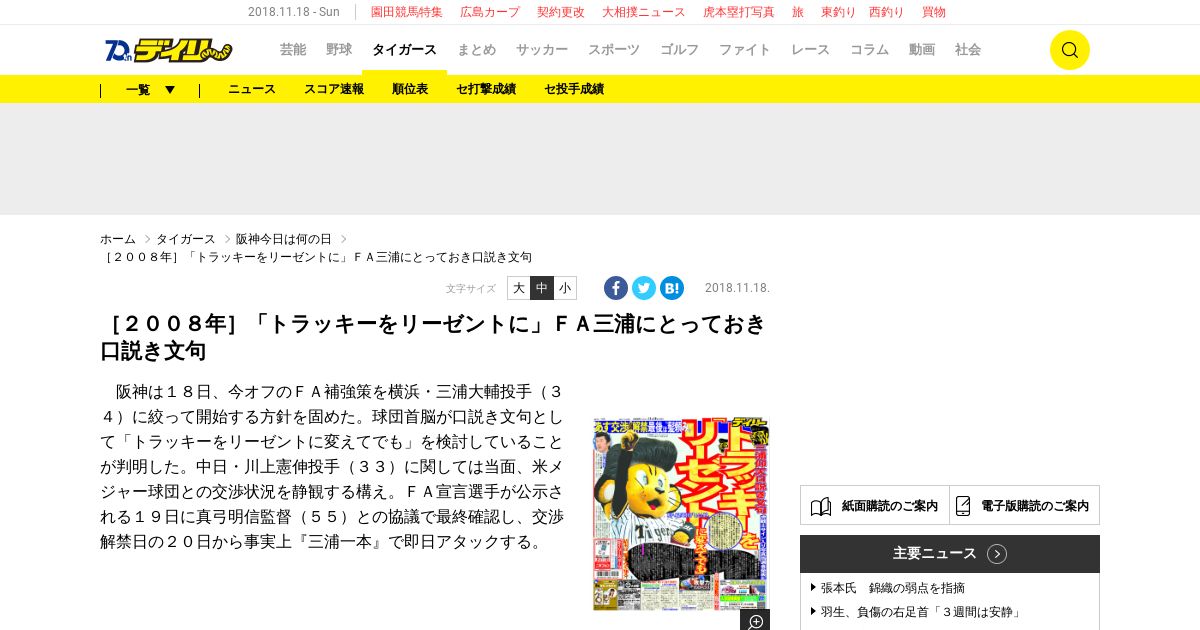Expand the 一覧 dropdown menu

(x=150, y=89)
